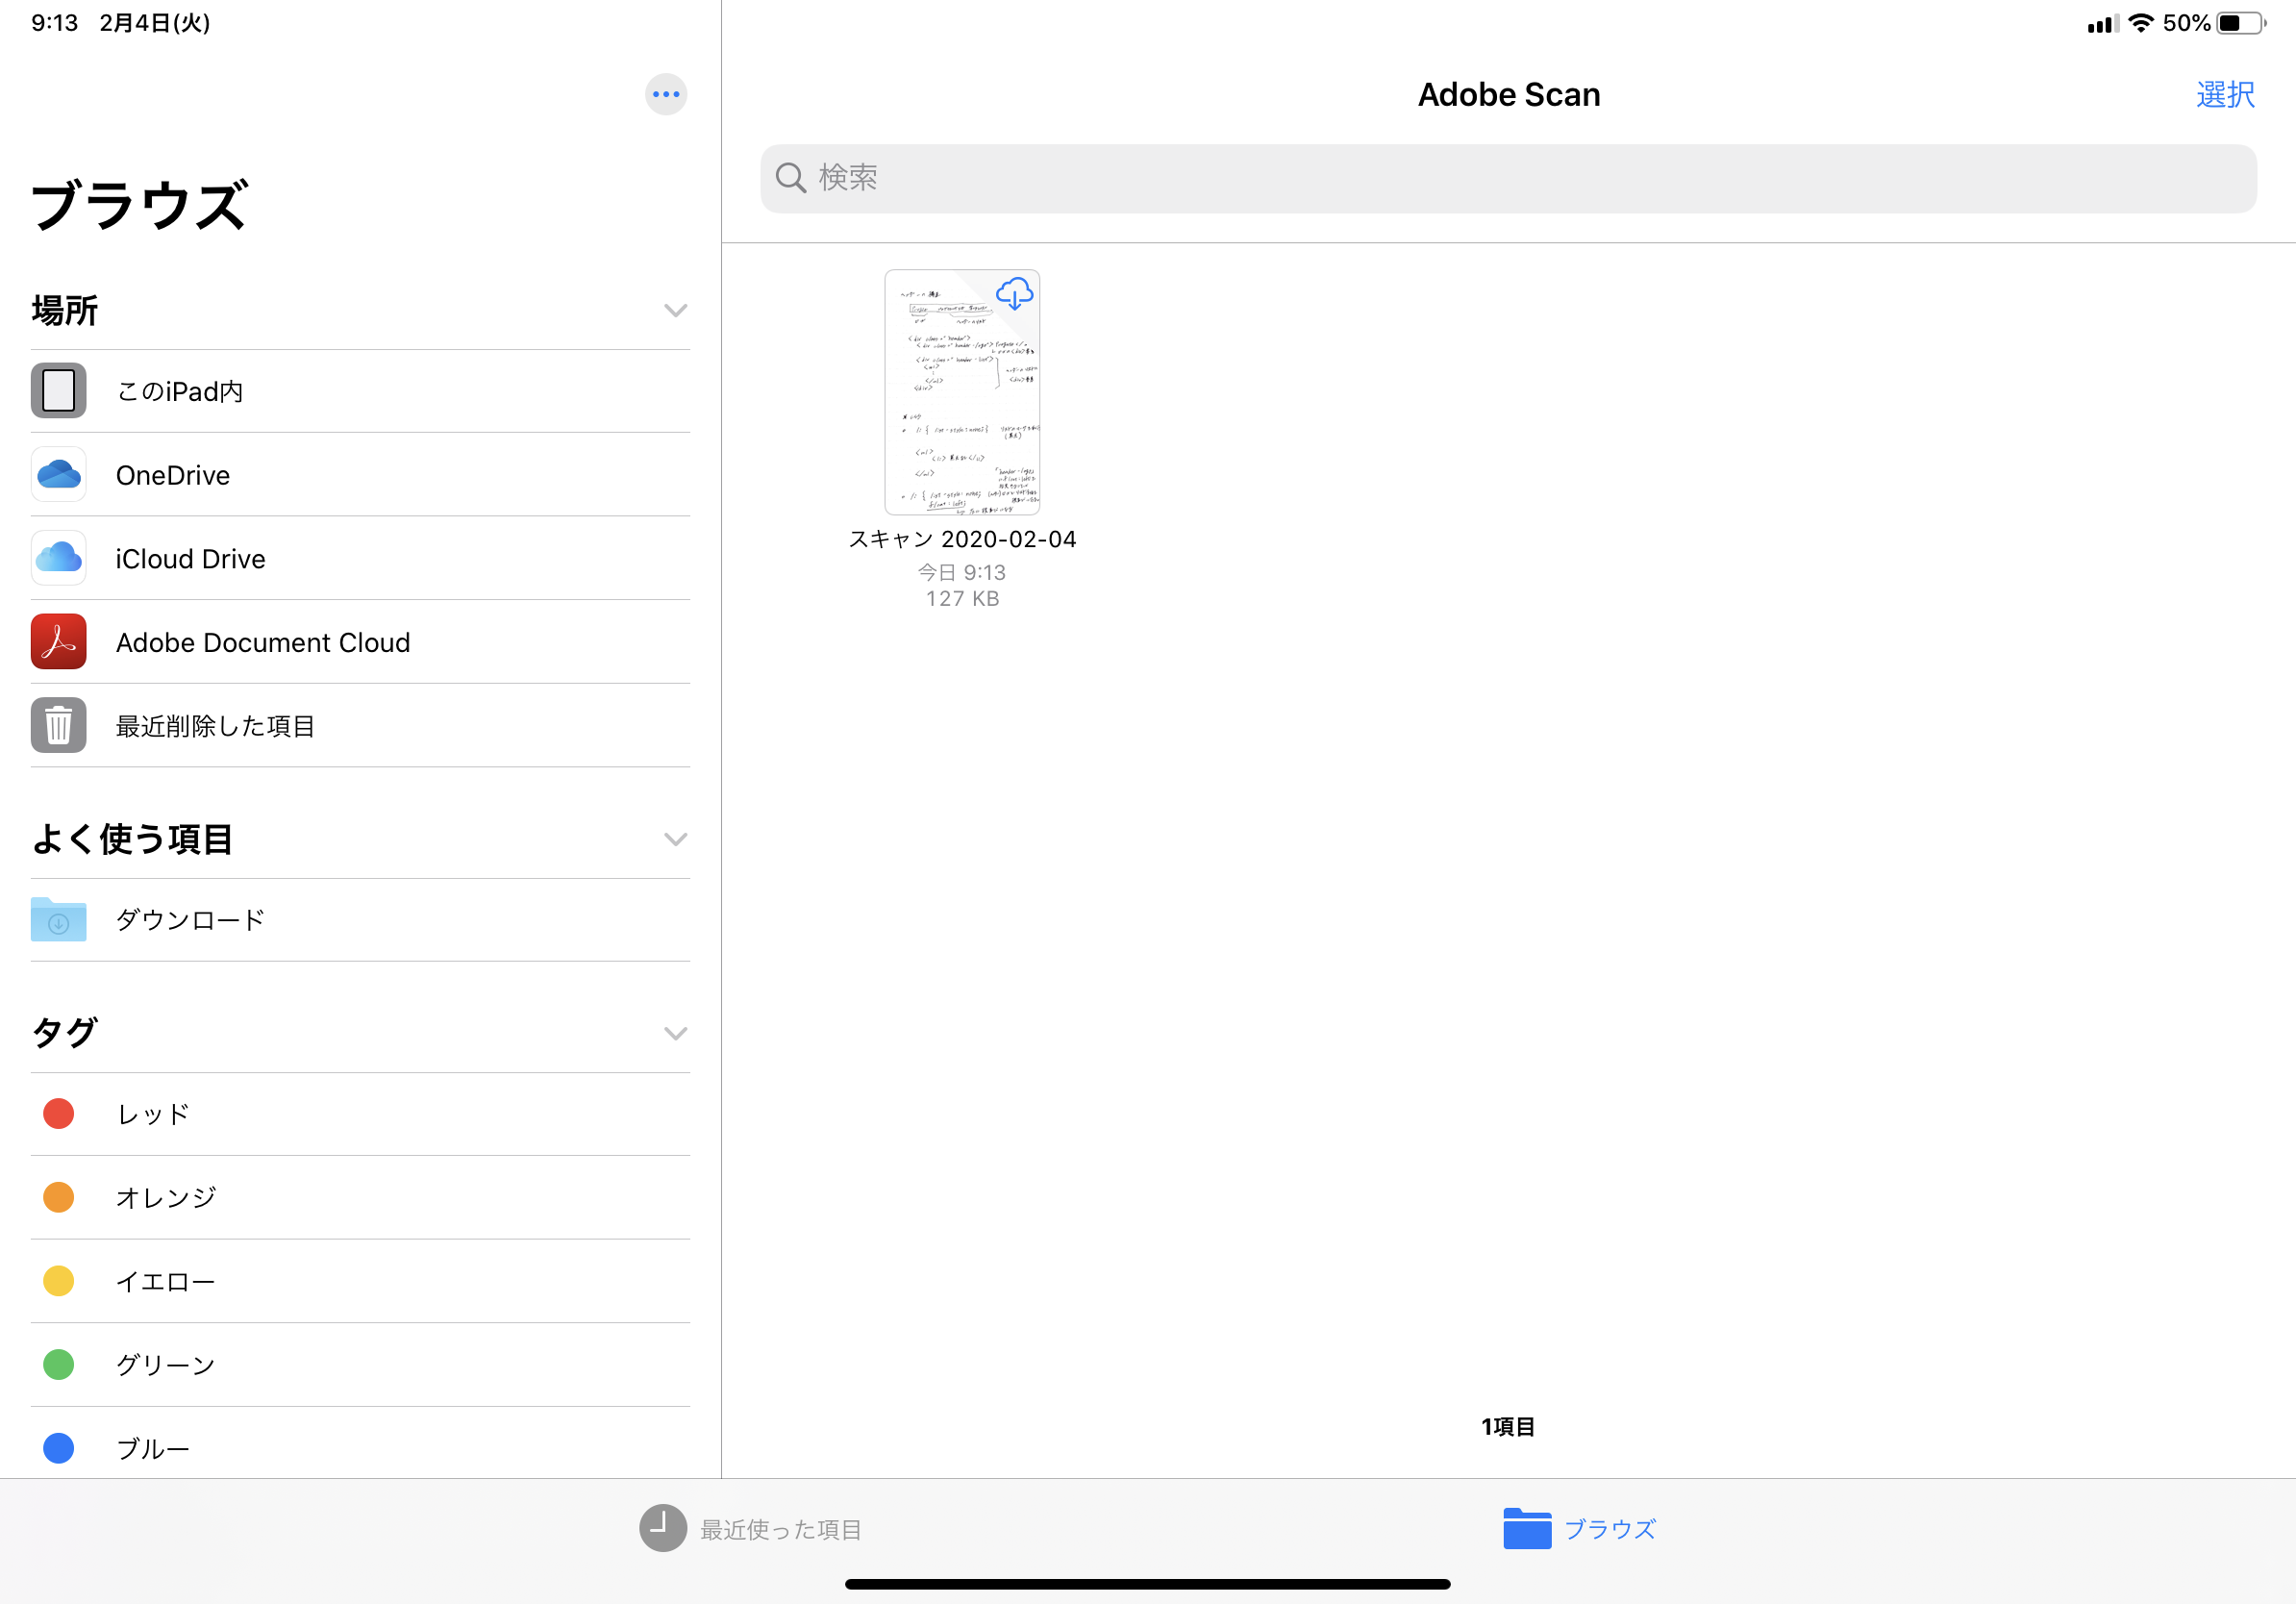2296x1604 pixels.
Task: Tap the 127 KB file size text
Action: (962, 599)
